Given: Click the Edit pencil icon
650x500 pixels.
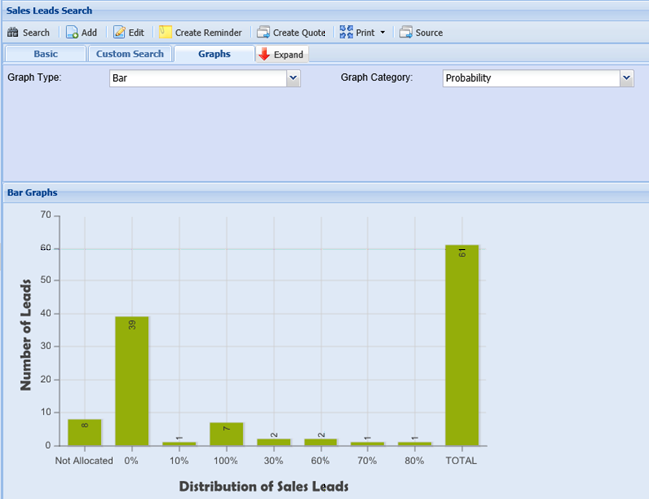Looking at the screenshot, I should pyautogui.click(x=119, y=33).
